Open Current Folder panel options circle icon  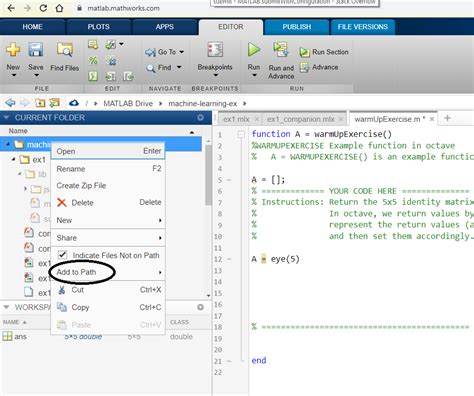[x=200, y=117]
